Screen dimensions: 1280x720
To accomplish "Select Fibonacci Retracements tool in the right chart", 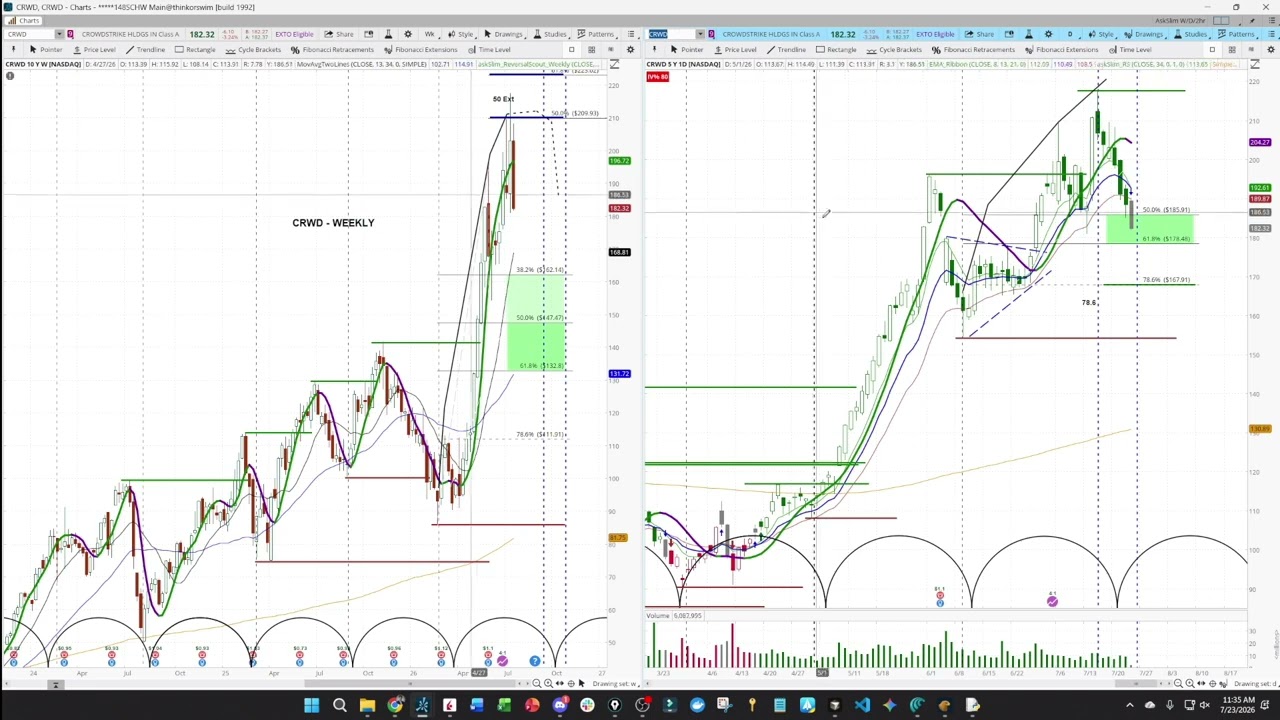I will (x=973, y=50).
